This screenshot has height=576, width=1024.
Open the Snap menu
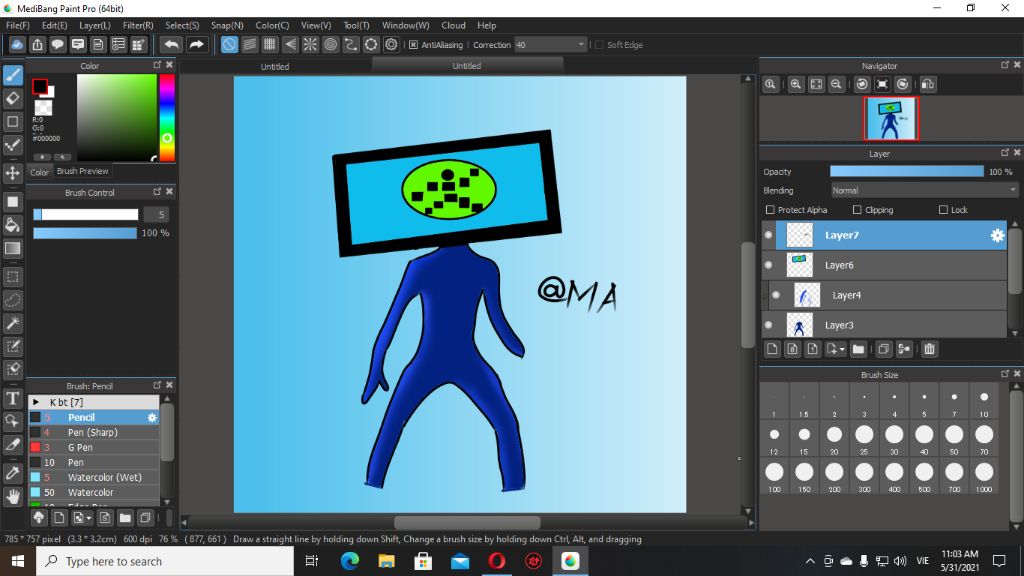tap(227, 25)
